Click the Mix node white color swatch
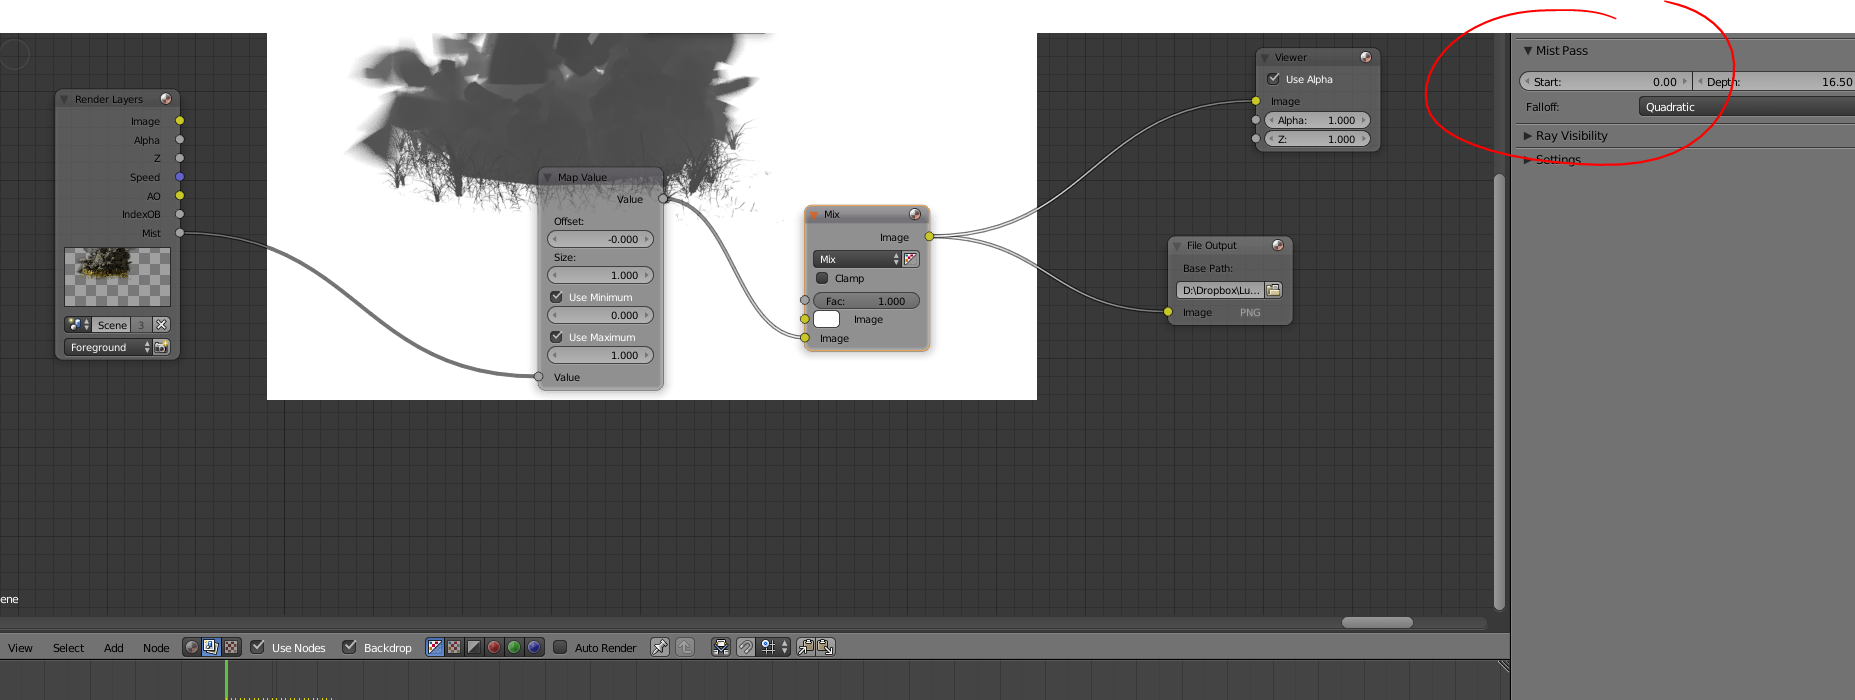This screenshot has width=1855, height=700. click(x=827, y=319)
